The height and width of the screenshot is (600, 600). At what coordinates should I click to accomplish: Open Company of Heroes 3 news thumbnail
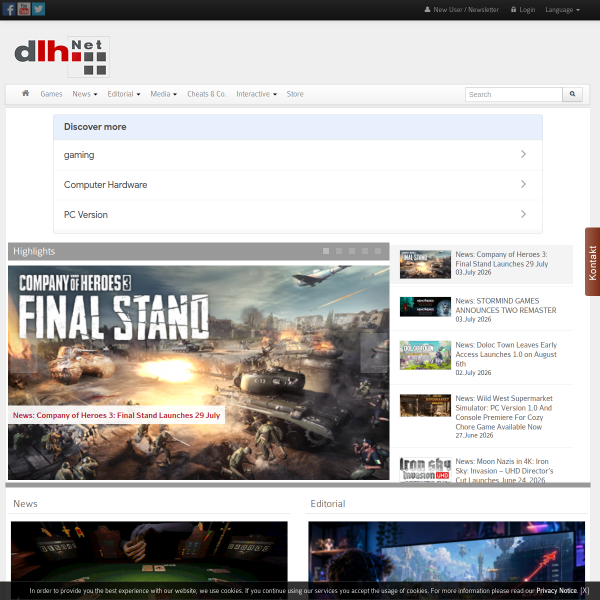click(425, 264)
